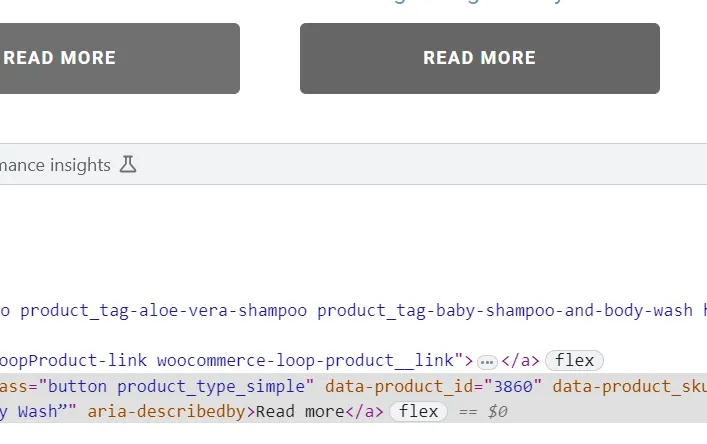Toggle flex badge next to Read more anchor
This screenshot has width=707, height=444.
(x=418, y=411)
